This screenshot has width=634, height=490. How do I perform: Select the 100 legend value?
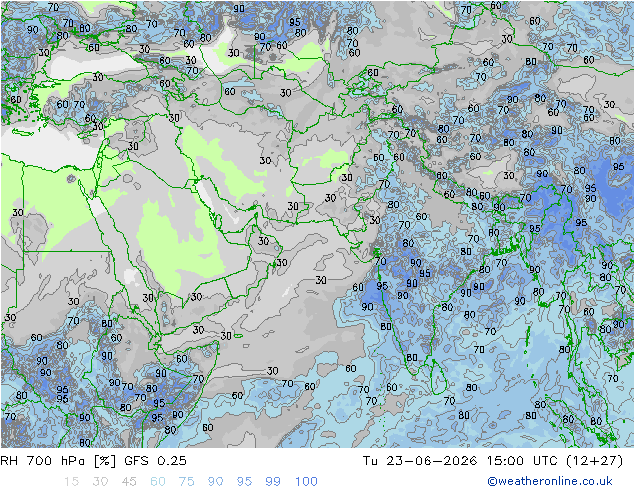click(x=306, y=482)
